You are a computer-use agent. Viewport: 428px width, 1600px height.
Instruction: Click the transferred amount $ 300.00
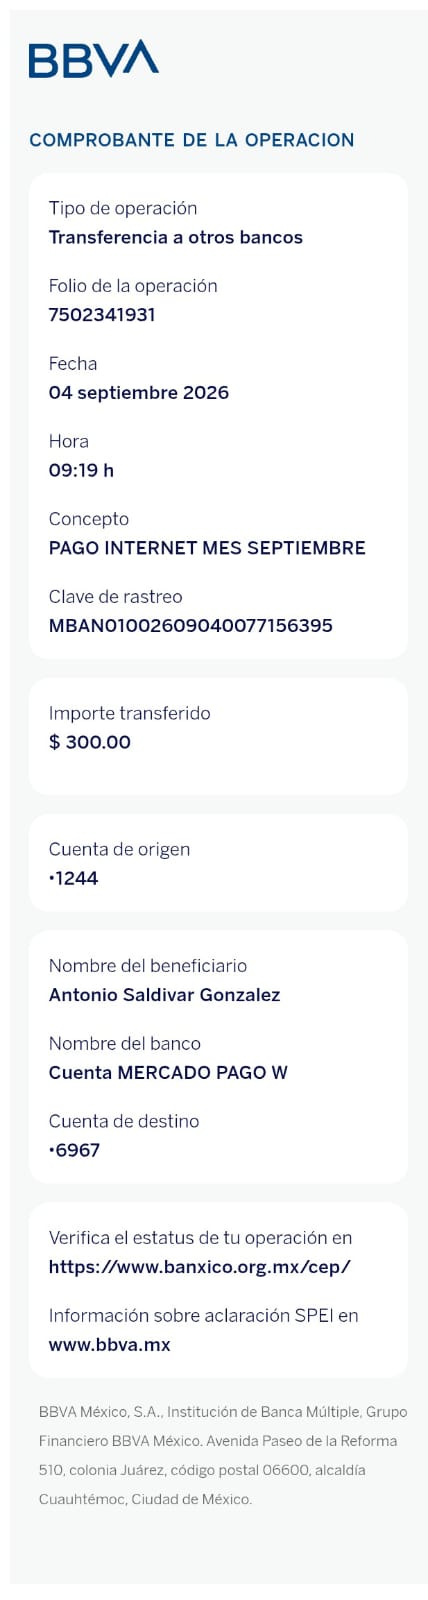click(x=90, y=742)
